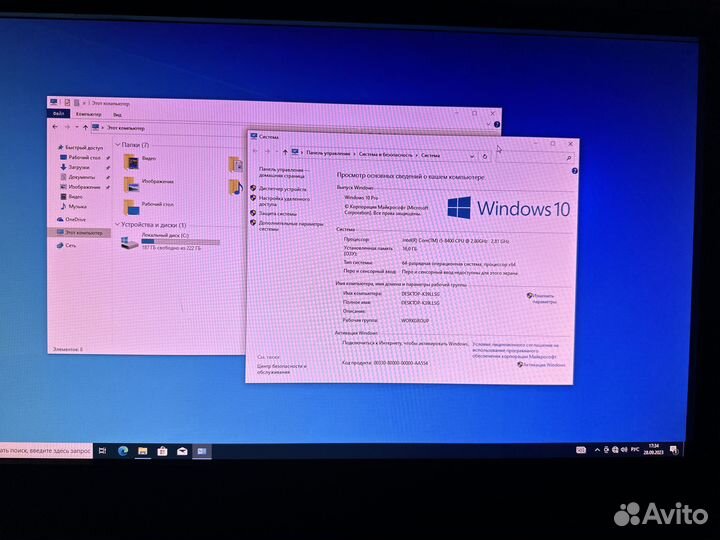The width and height of the screenshot is (720, 540).
Task: Open Task View on the taskbar
Action: (x=103, y=451)
